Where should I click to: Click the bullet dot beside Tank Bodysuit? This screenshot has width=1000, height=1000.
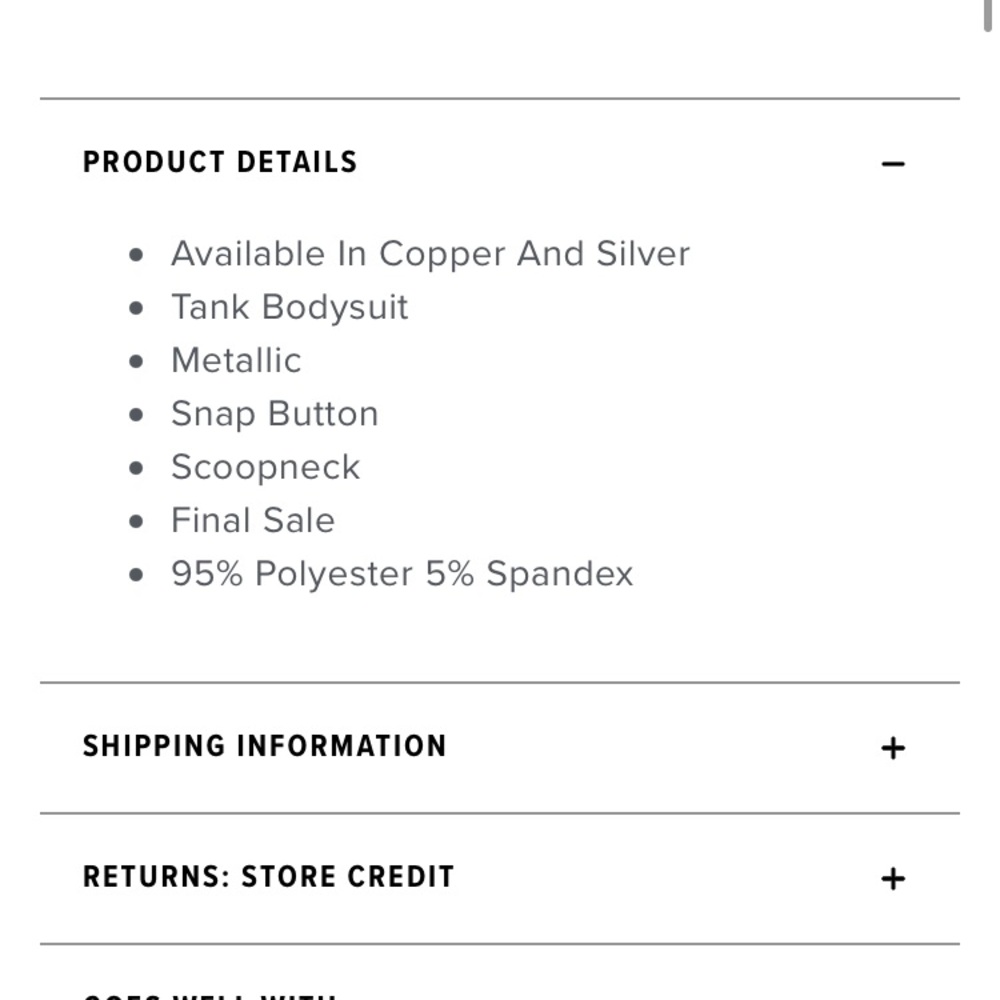(137, 308)
